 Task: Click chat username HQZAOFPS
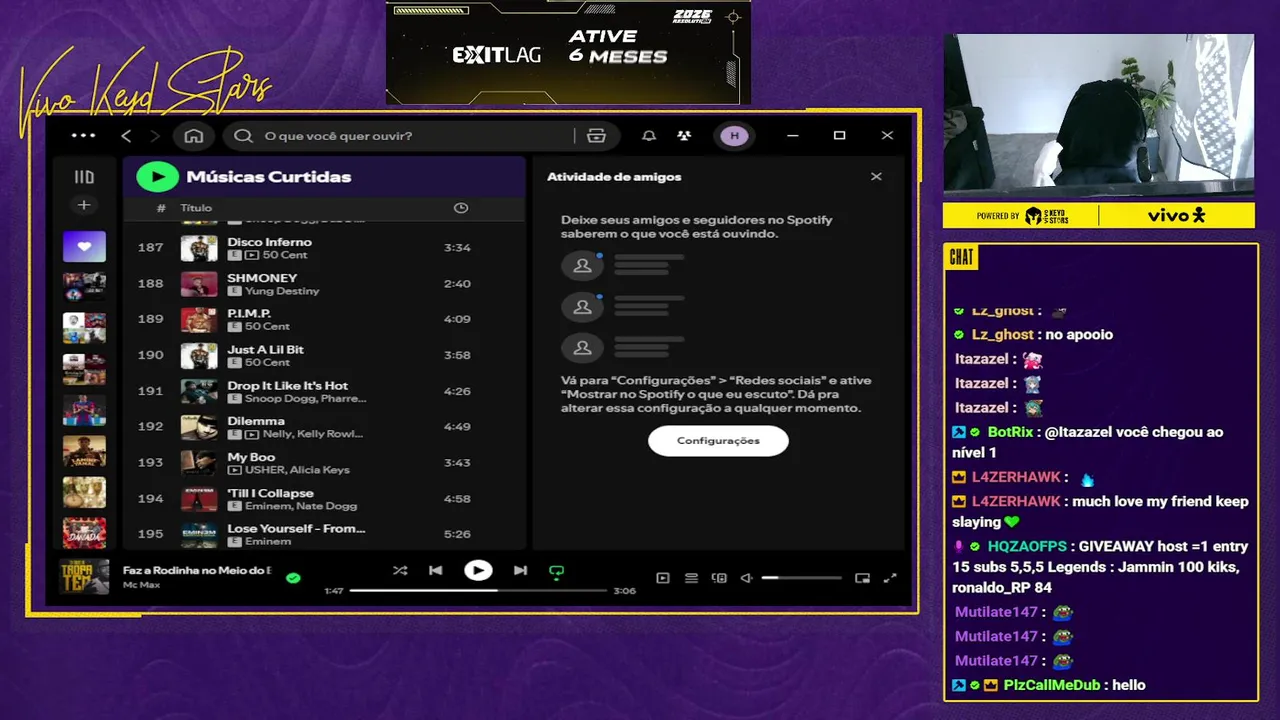tap(1028, 546)
